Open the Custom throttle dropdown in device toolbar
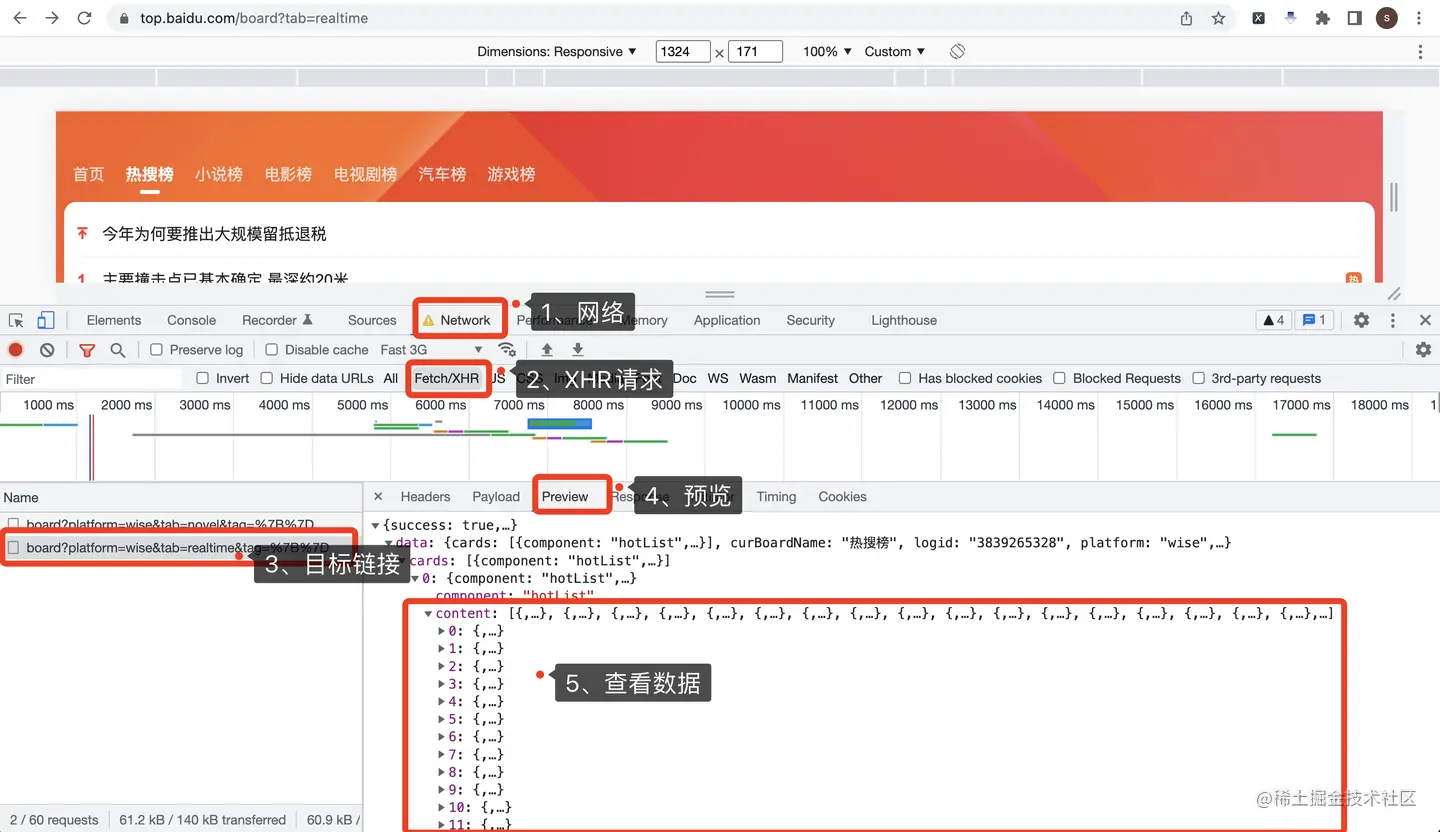This screenshot has width=1440, height=832. 895,51
